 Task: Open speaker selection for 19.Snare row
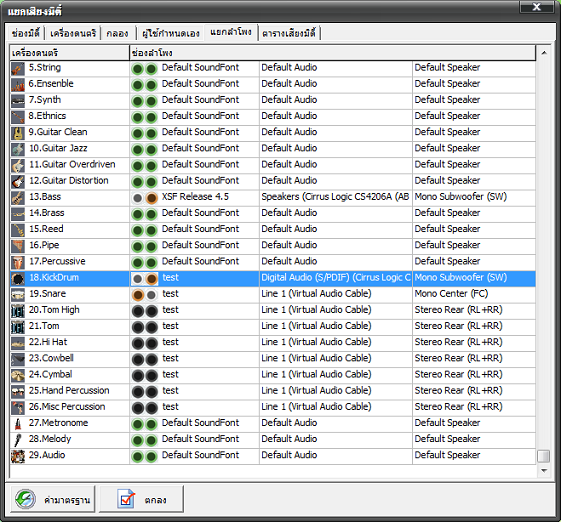click(x=474, y=294)
